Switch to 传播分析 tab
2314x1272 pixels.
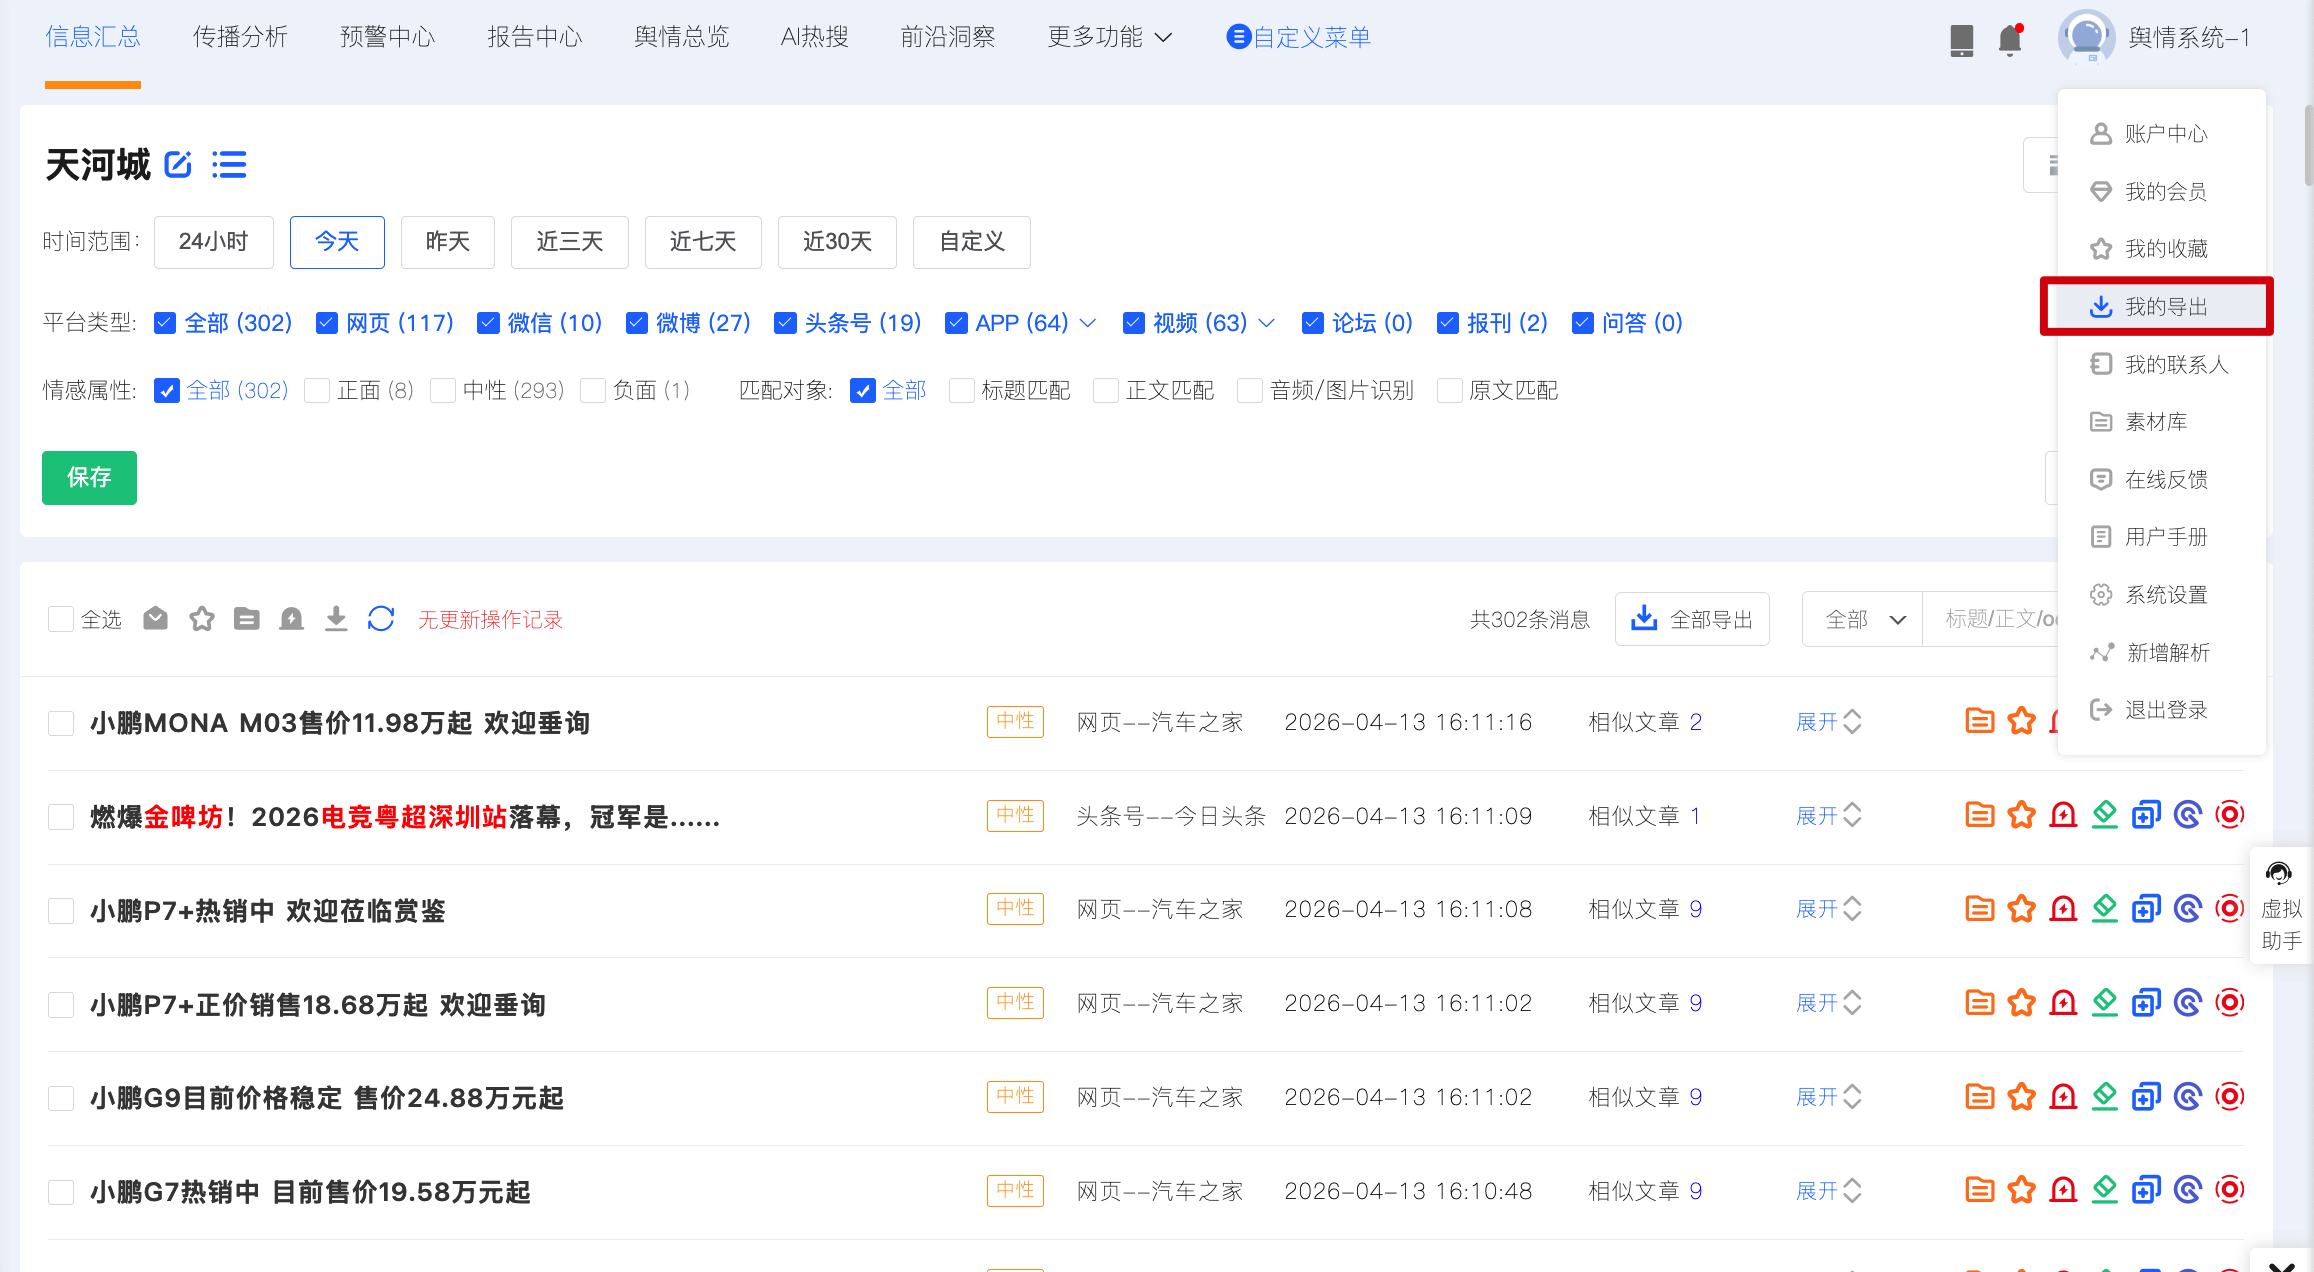pos(240,37)
